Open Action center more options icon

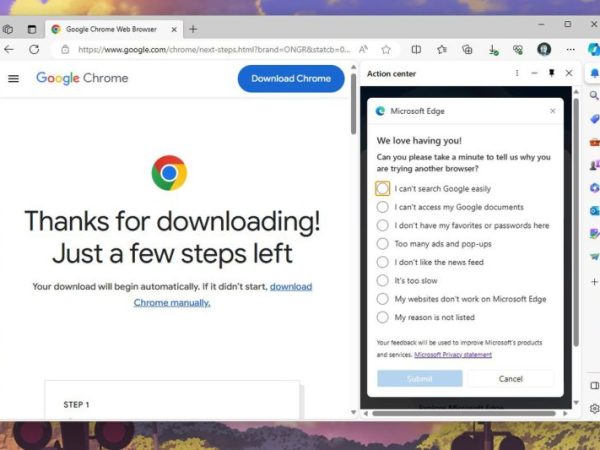(517, 73)
